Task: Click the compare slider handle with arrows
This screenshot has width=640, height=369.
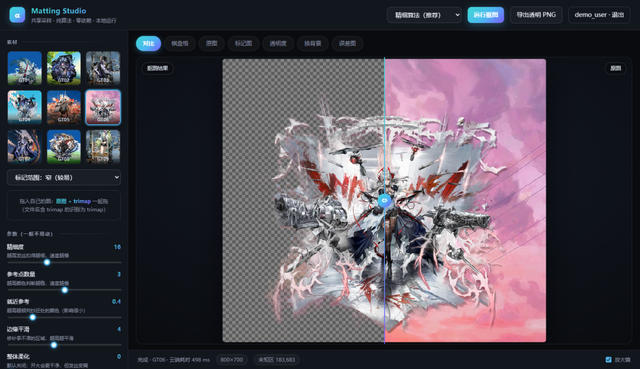Action: [384, 200]
